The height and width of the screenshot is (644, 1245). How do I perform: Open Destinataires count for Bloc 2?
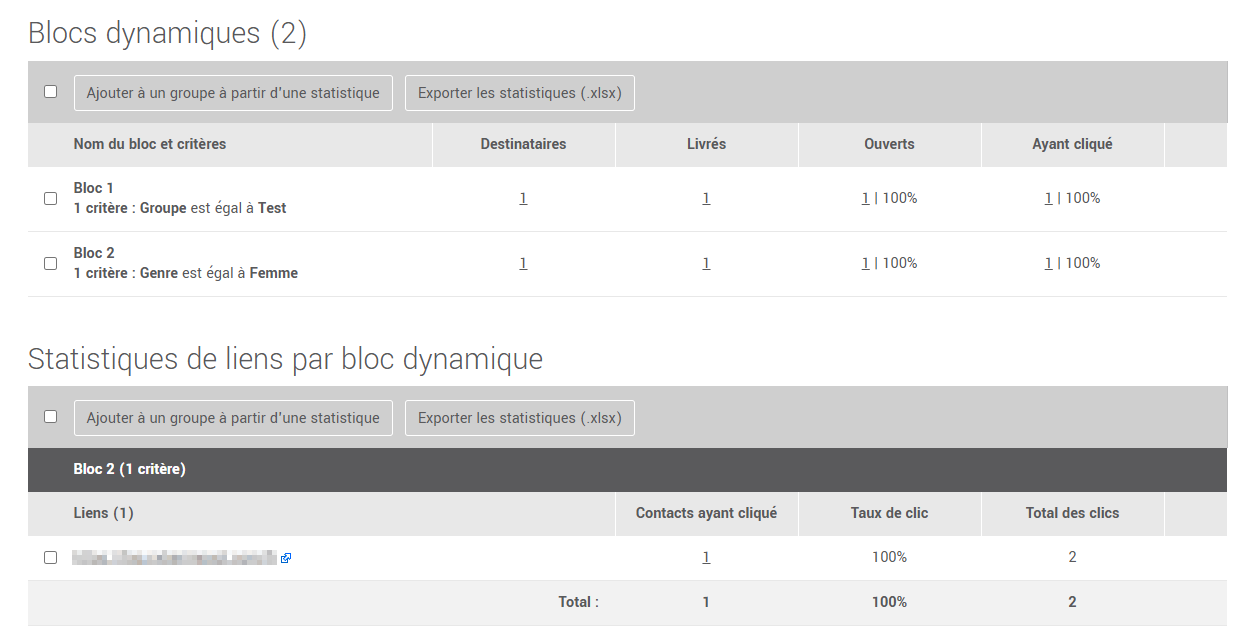click(523, 263)
